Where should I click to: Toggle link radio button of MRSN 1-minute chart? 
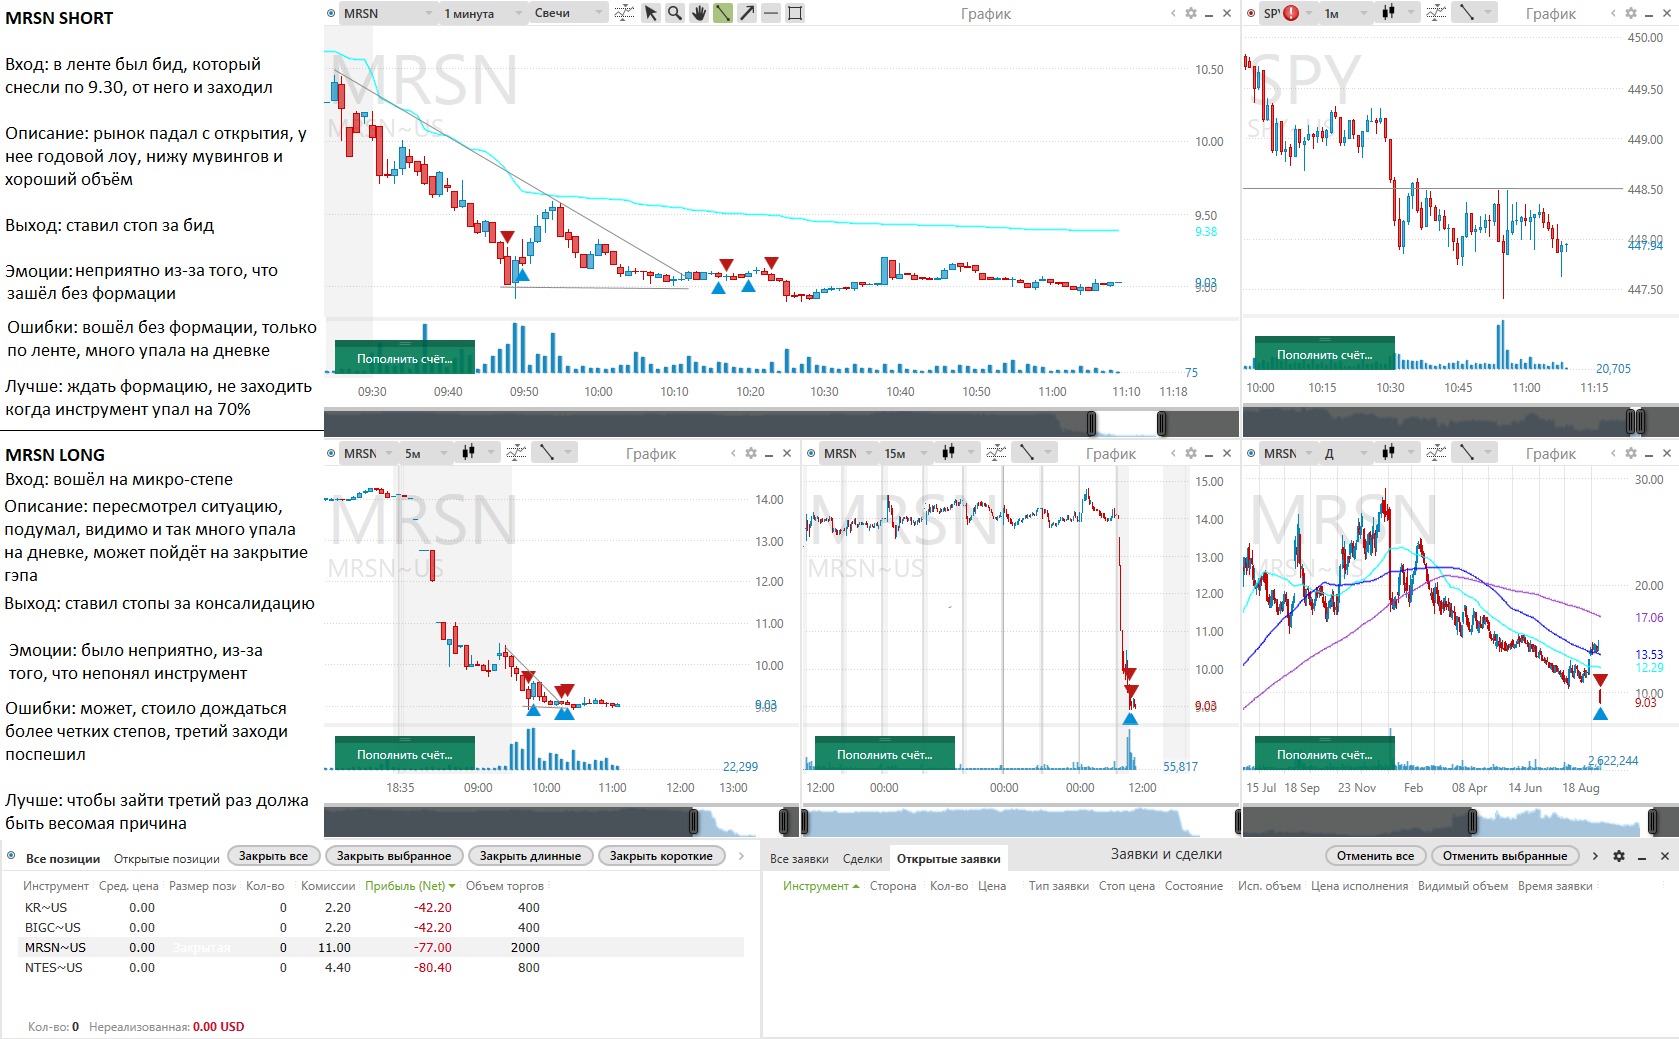[331, 13]
